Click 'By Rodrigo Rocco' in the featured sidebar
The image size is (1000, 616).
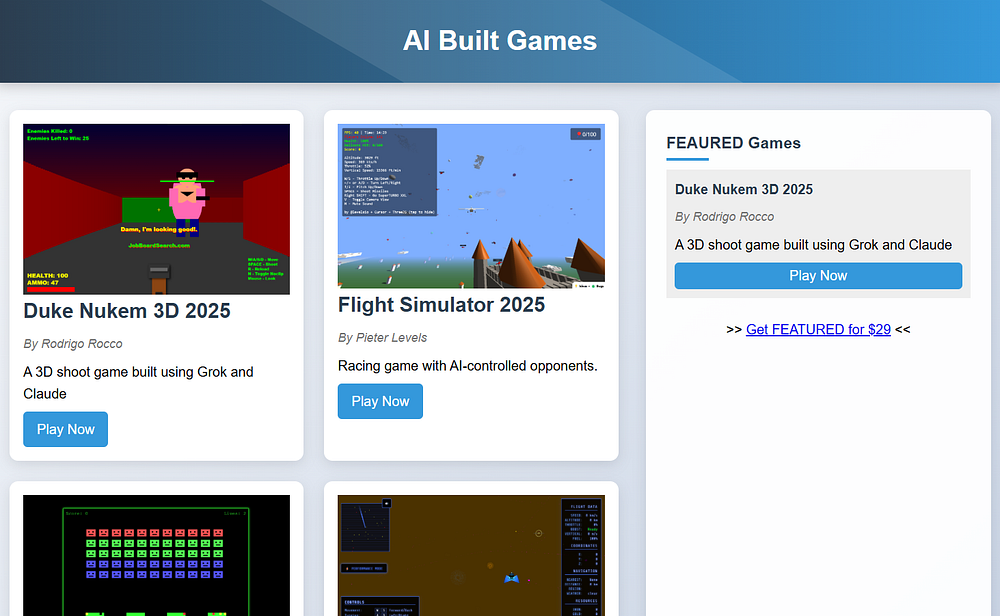(724, 217)
